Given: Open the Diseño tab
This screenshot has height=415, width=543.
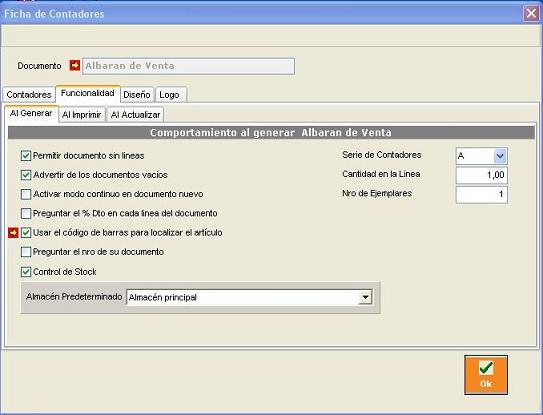Looking at the screenshot, I should tap(137, 95).
